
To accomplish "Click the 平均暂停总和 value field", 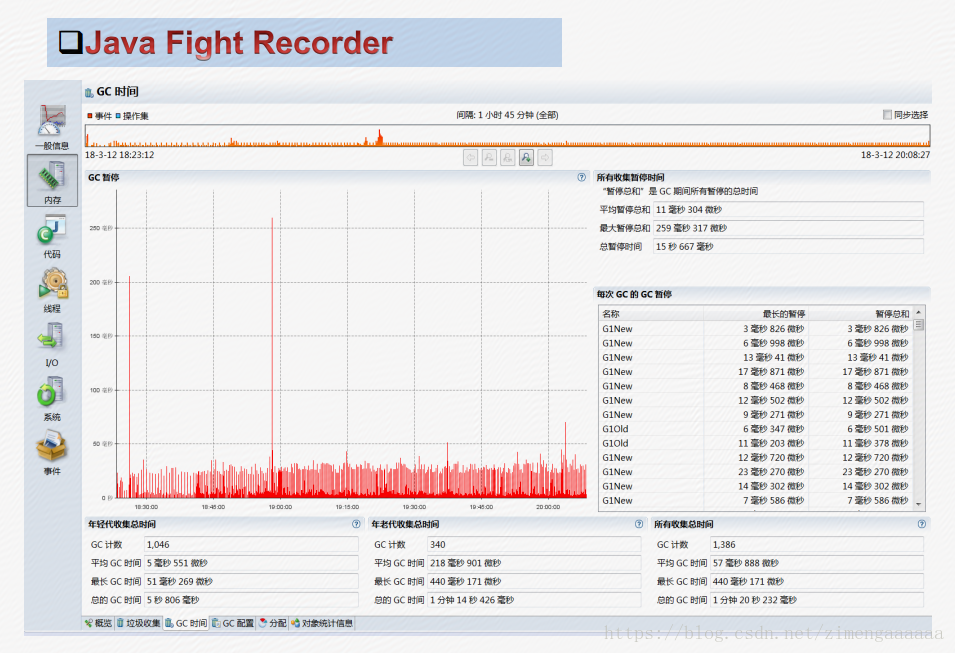I will tap(788, 210).
